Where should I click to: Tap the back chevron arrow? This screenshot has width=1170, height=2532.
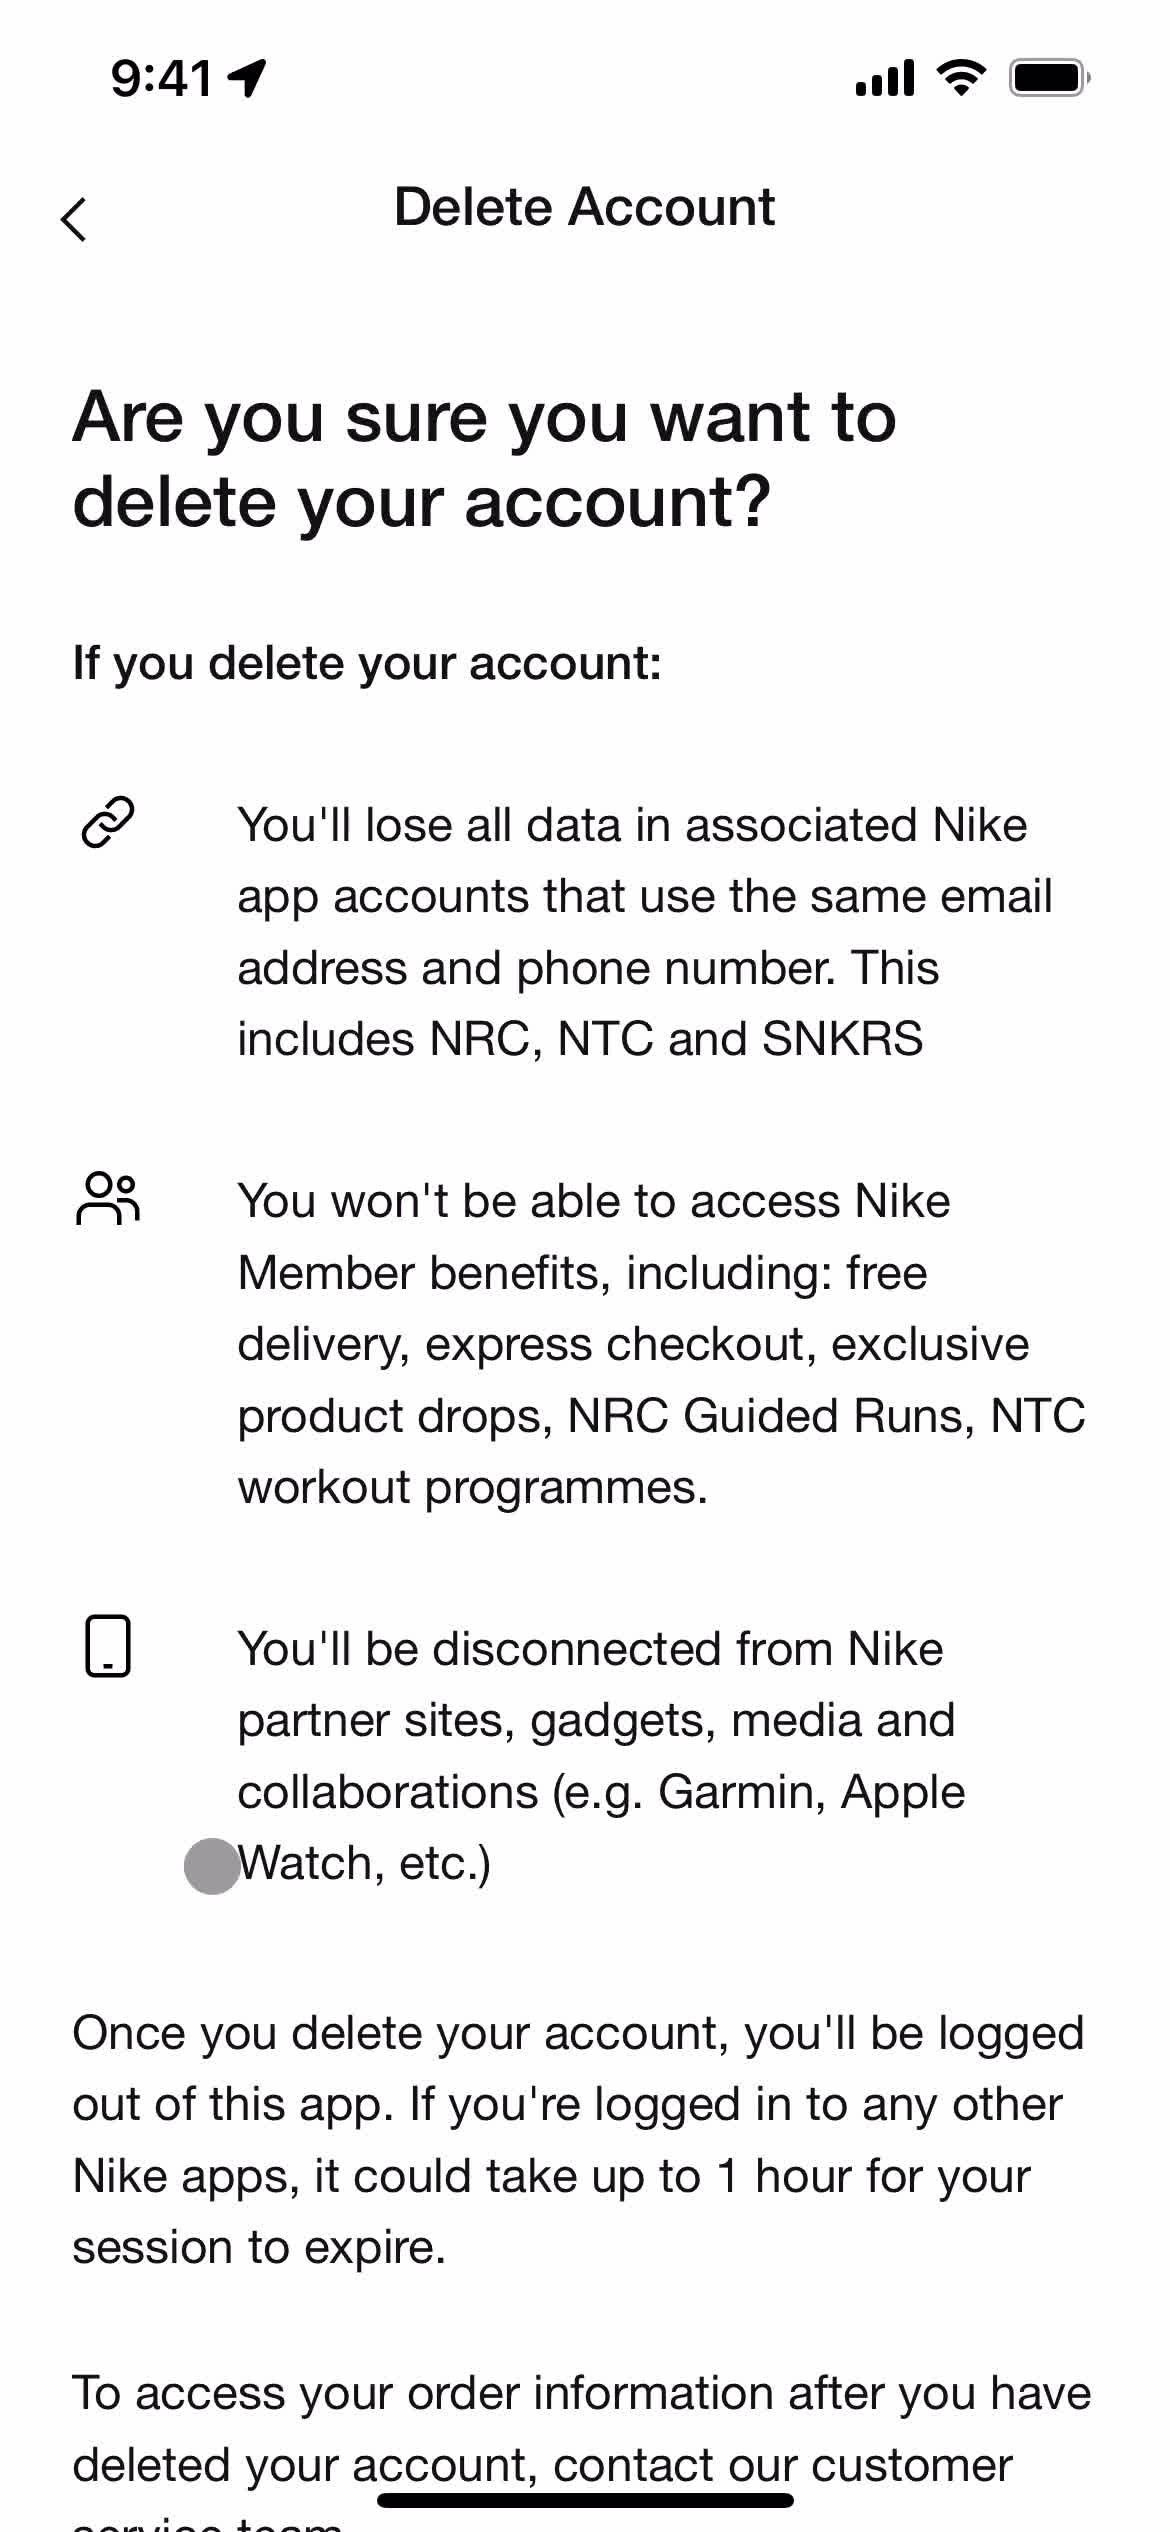(x=74, y=219)
